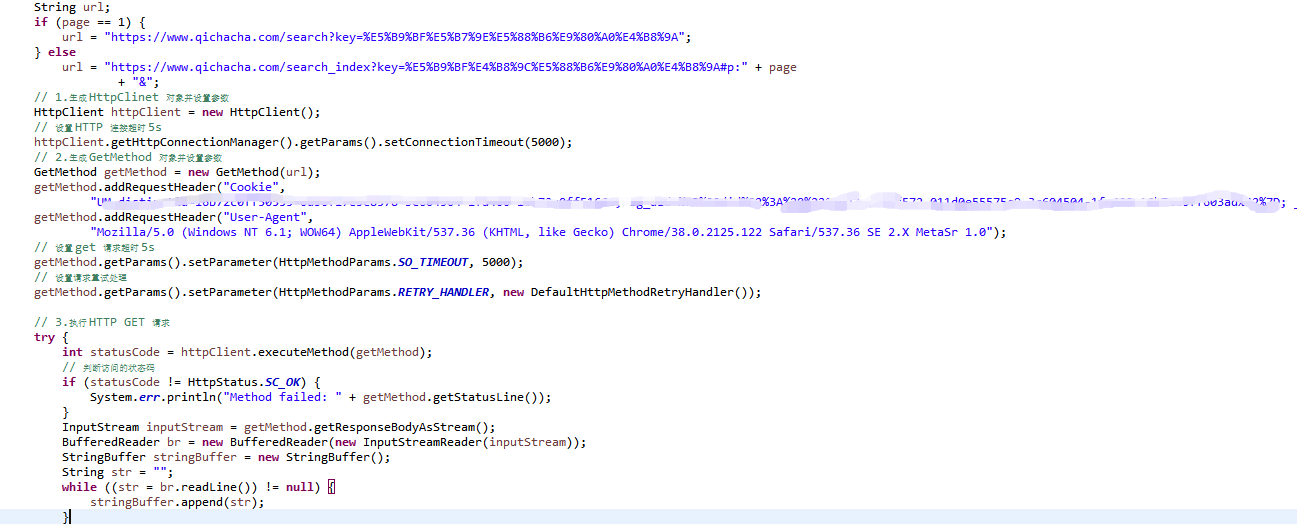Click the System.err.println "Method failed" line

(x=320, y=397)
